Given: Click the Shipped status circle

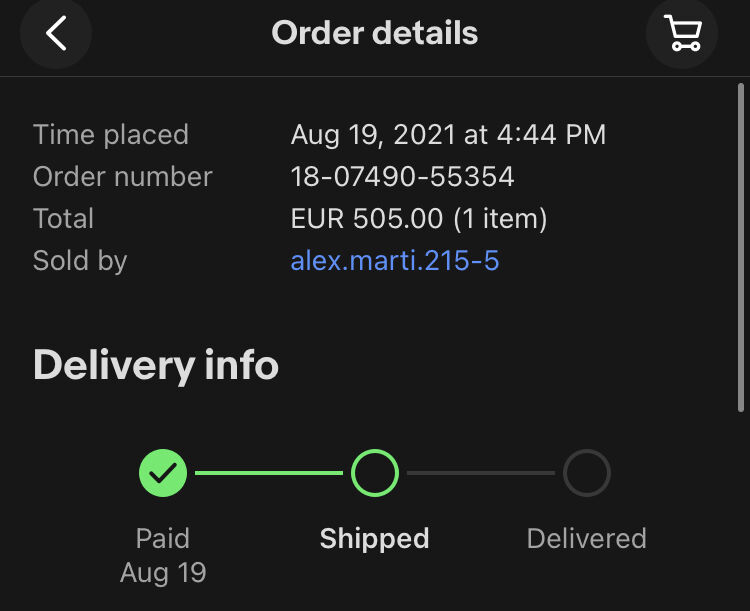Looking at the screenshot, I should [375, 473].
